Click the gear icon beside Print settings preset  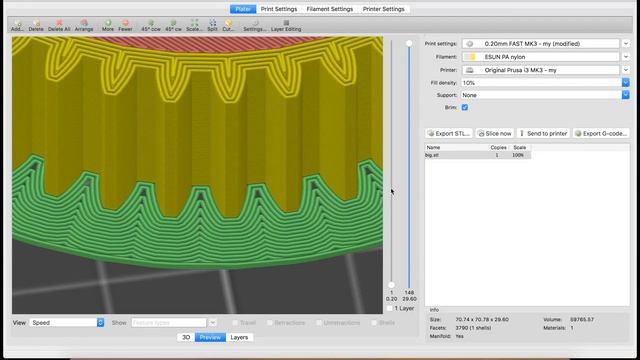(470, 44)
